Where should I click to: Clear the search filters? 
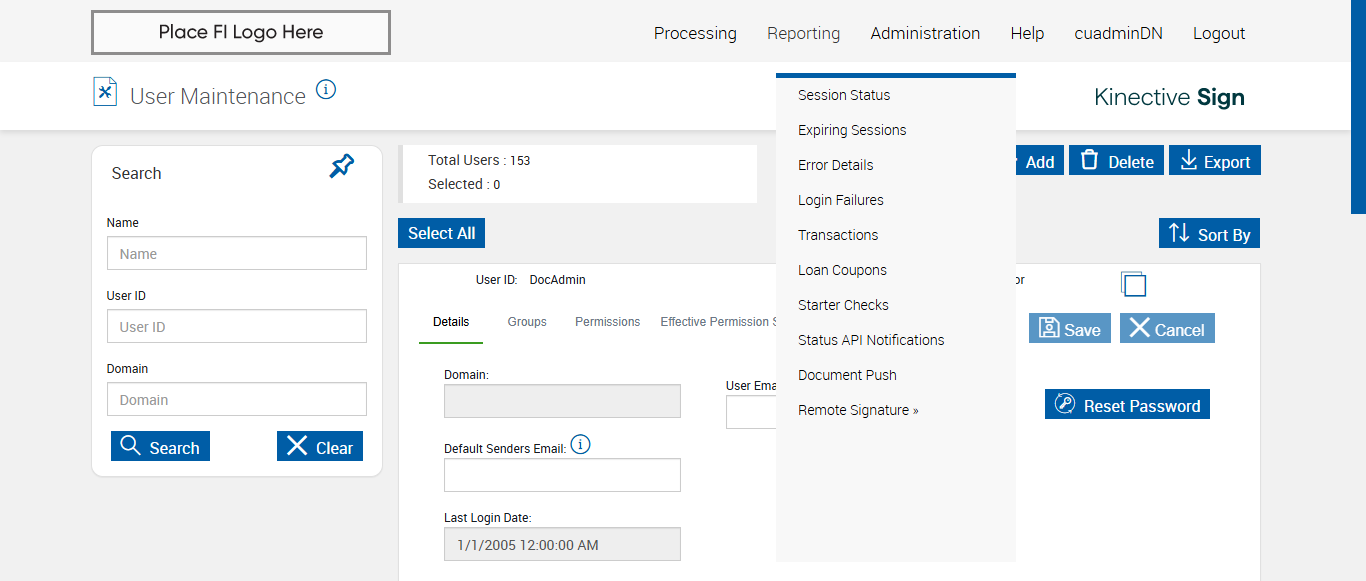coord(319,447)
